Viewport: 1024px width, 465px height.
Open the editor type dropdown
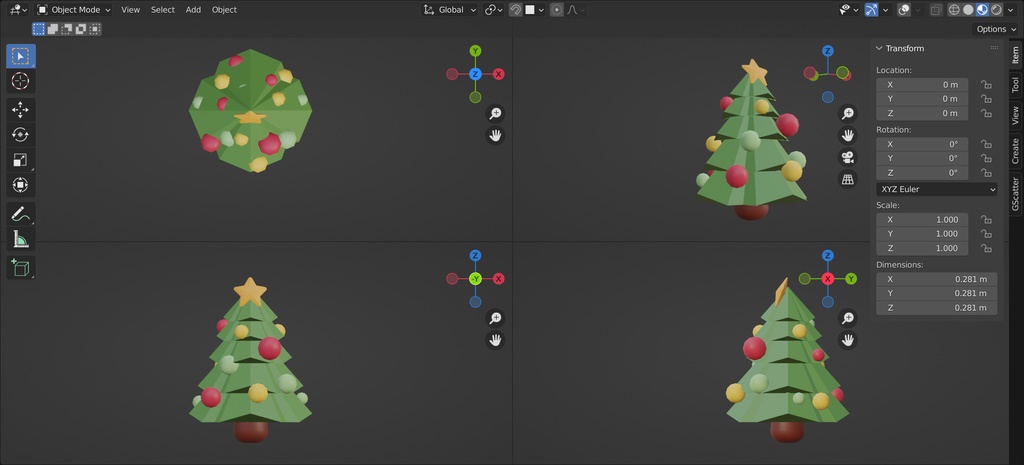coord(18,10)
